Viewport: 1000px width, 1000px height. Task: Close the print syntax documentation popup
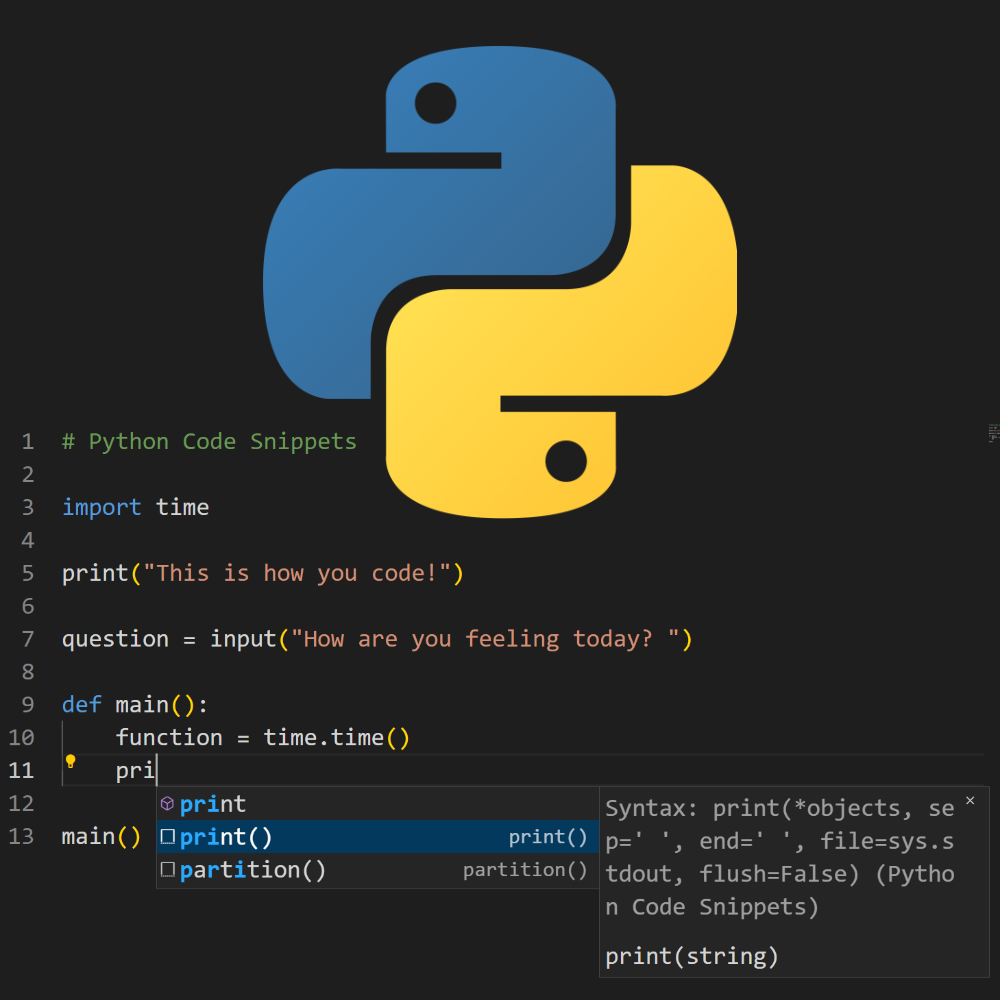(x=970, y=801)
